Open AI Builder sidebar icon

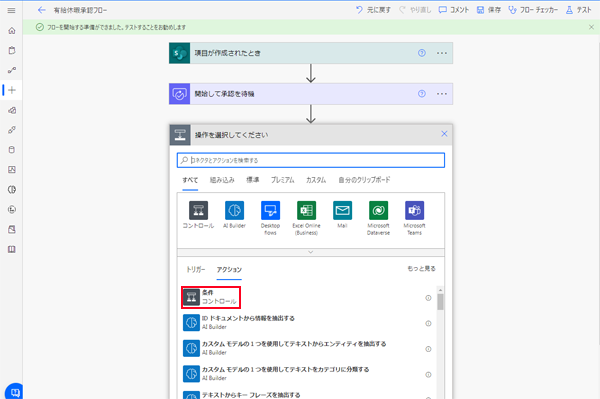click(12, 190)
